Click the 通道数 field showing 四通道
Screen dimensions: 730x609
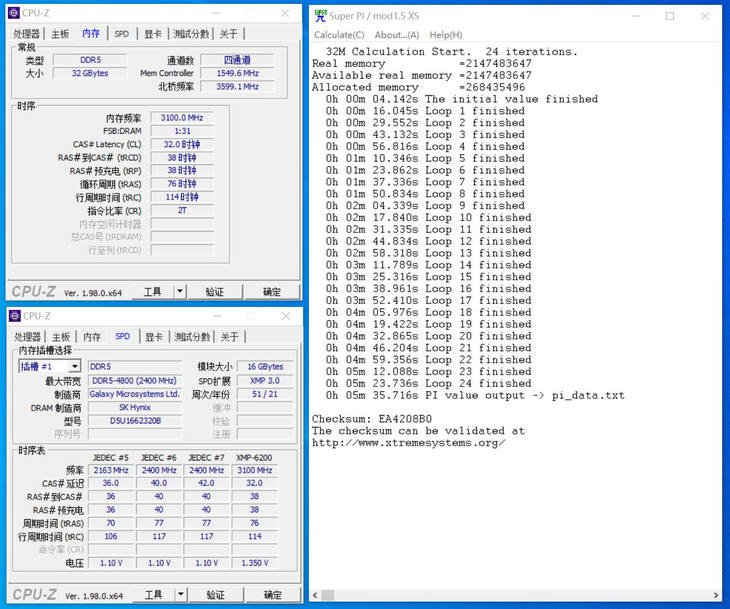pos(237,60)
